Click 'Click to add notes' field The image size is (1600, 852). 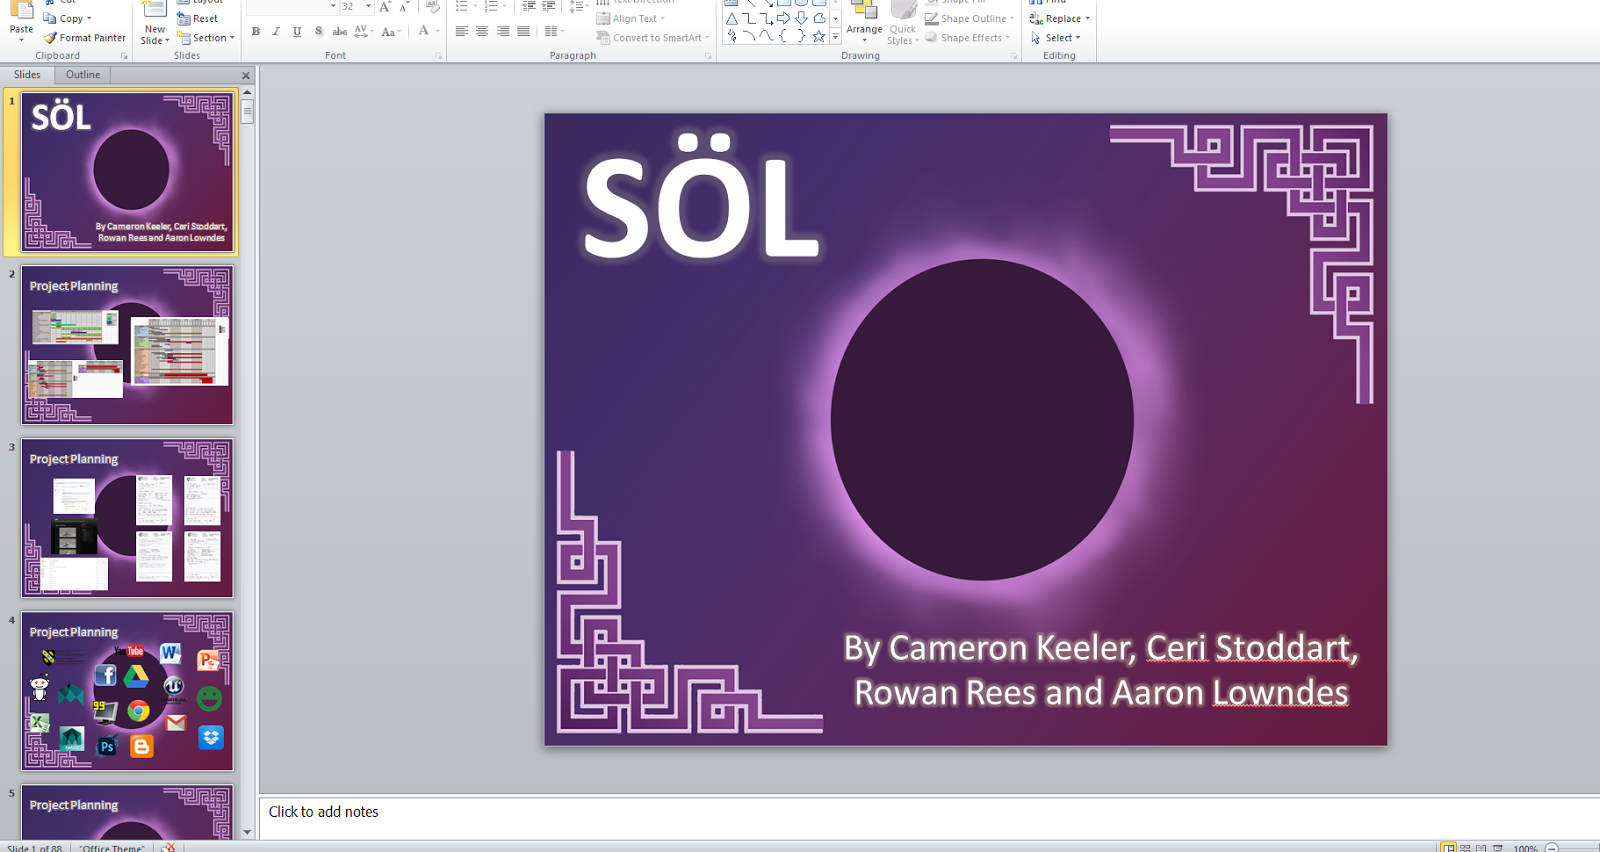pyautogui.click(x=930, y=817)
